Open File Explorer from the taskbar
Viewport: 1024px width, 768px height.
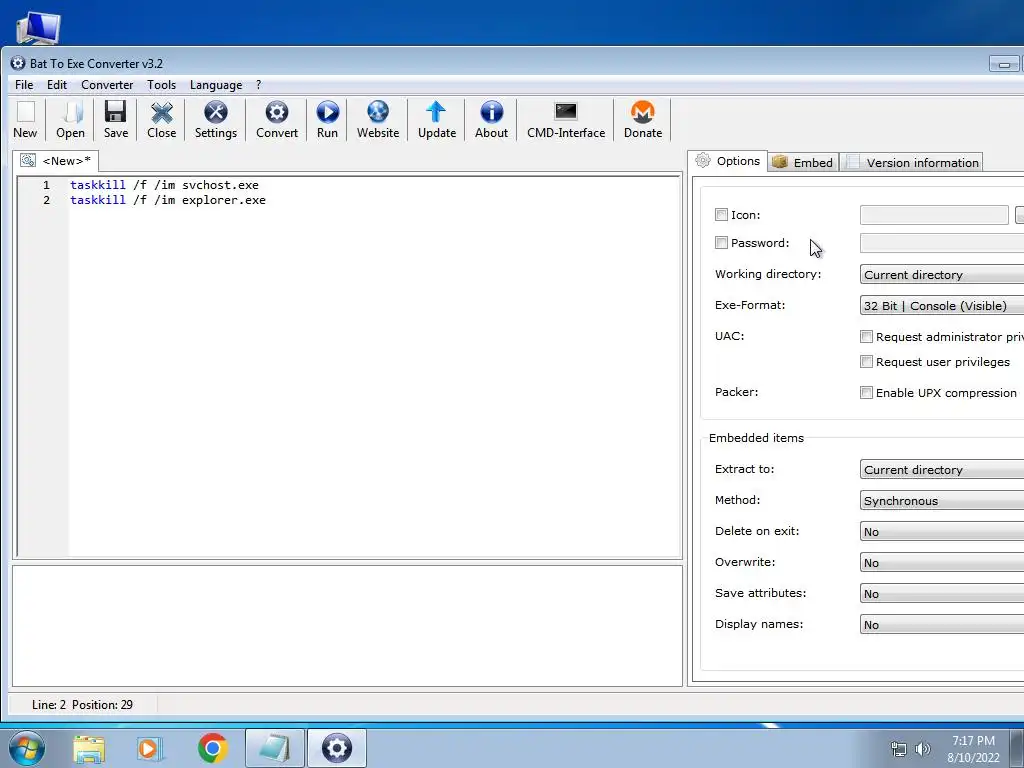pos(89,748)
